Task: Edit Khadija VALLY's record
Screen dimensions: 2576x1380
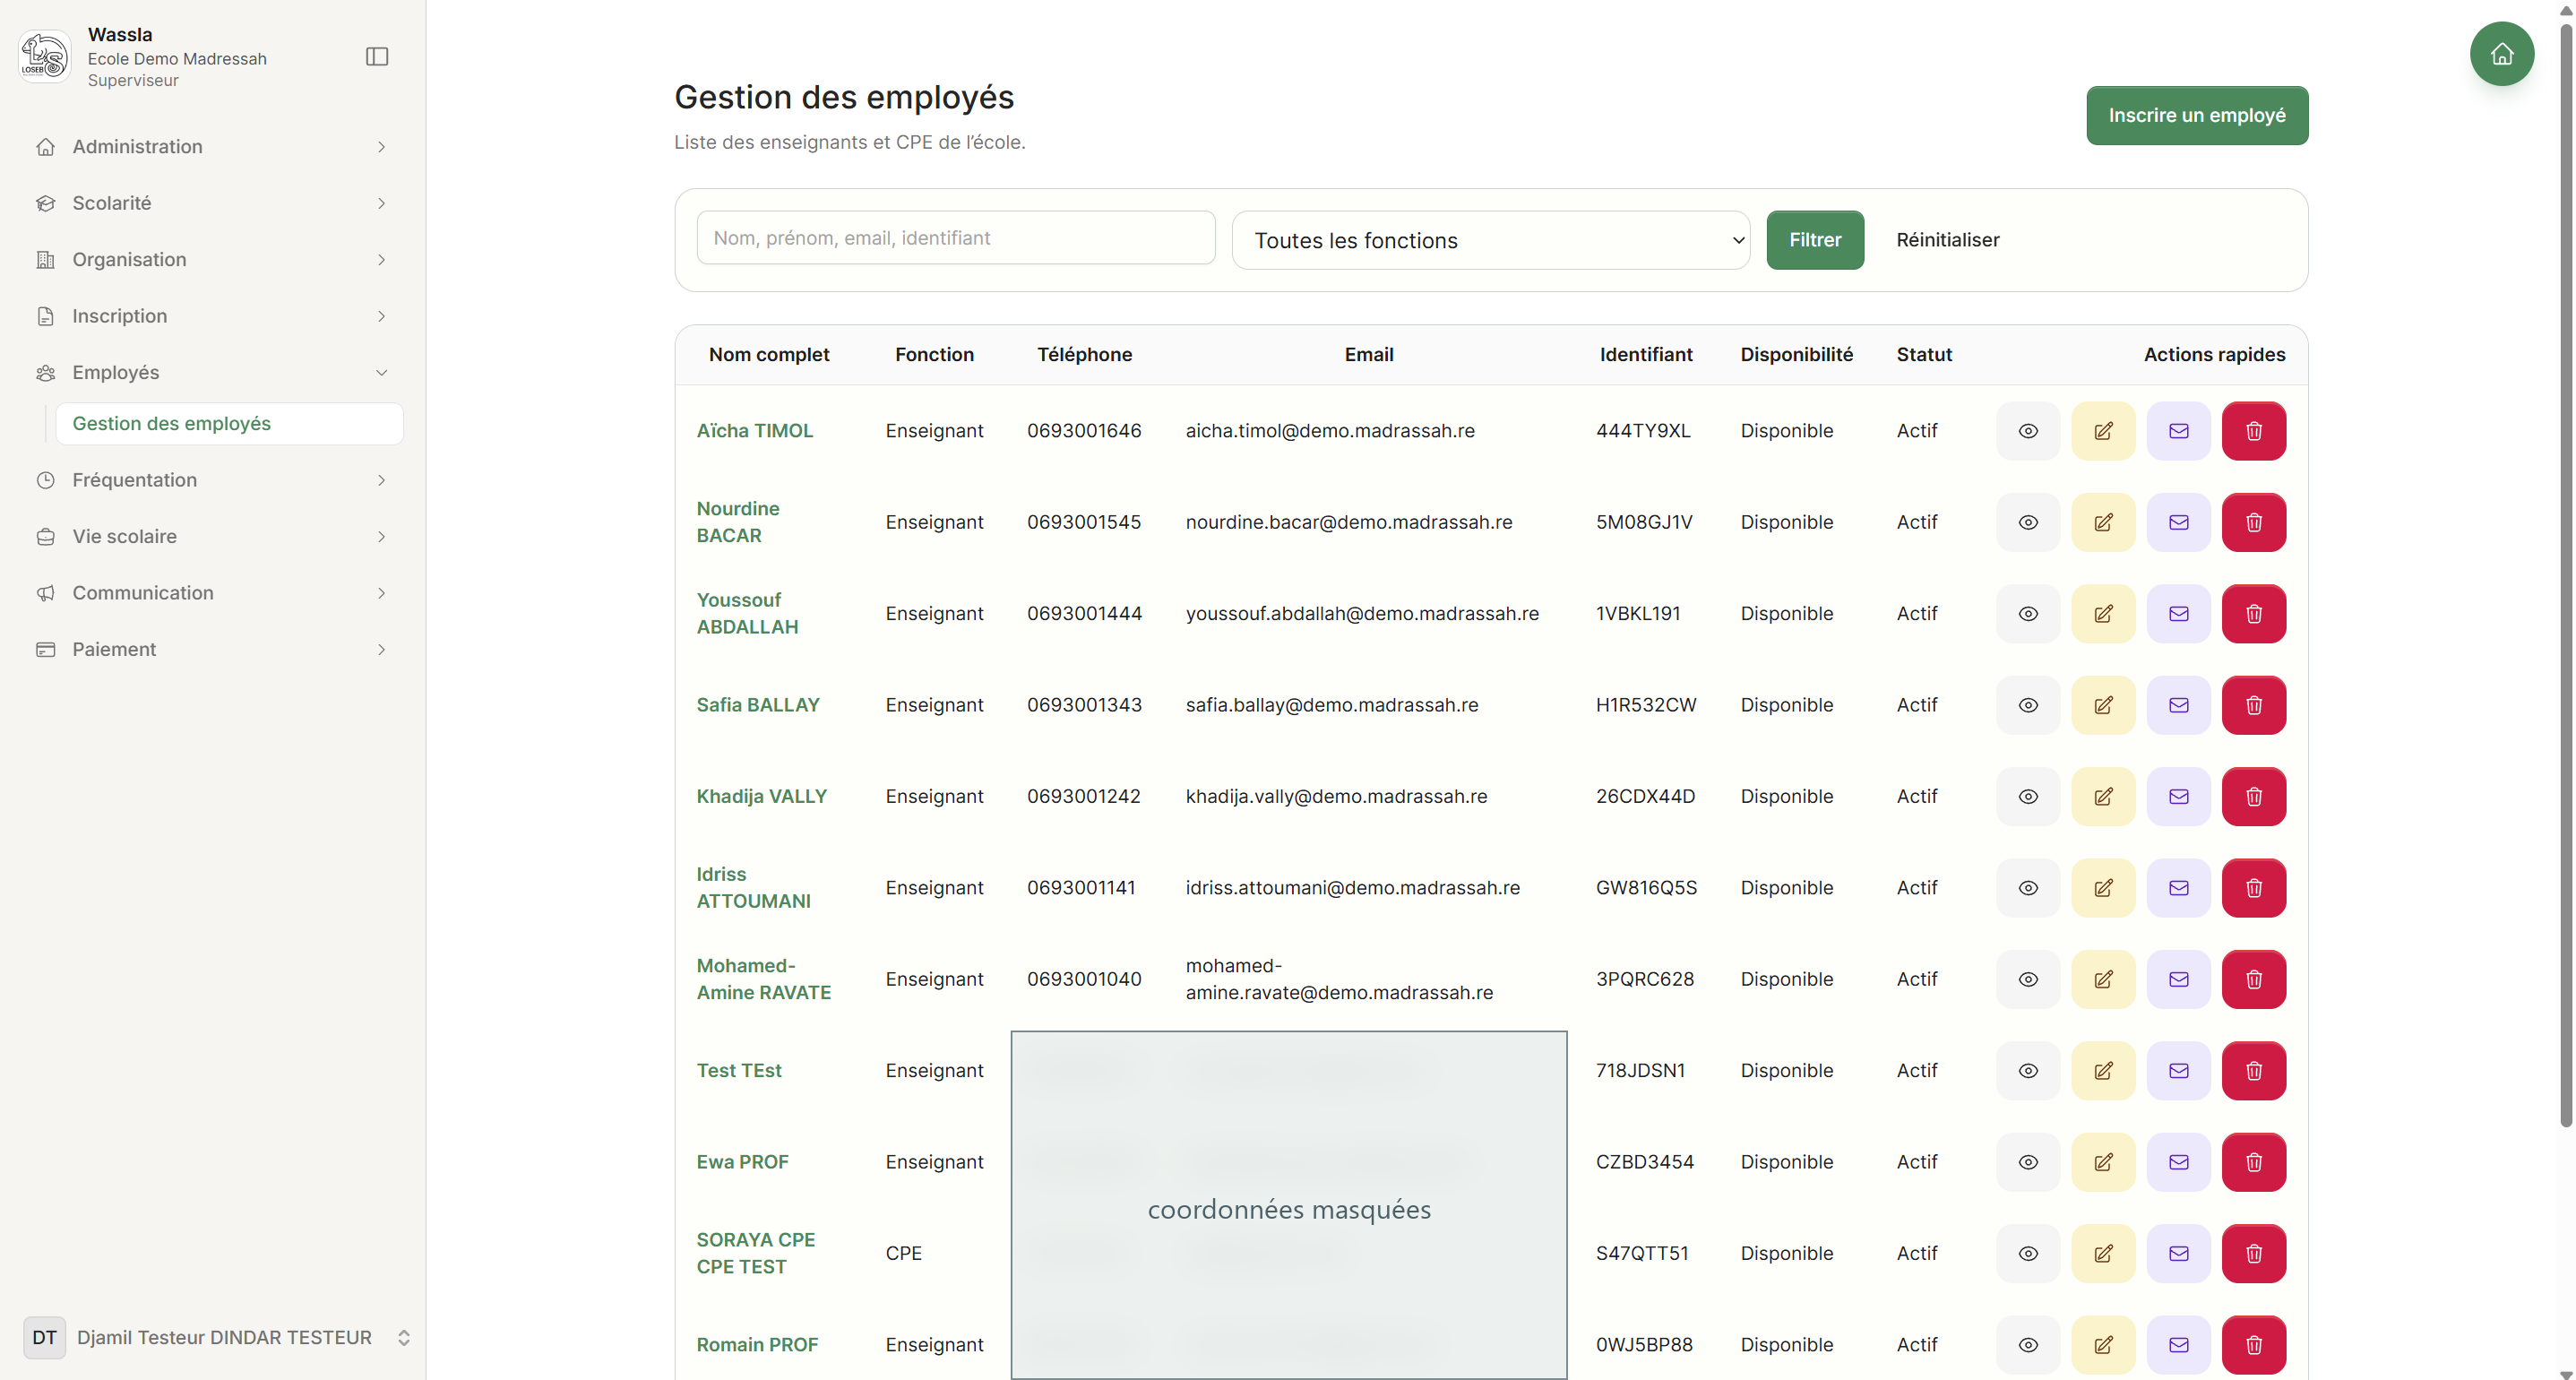Action: [x=2103, y=797]
